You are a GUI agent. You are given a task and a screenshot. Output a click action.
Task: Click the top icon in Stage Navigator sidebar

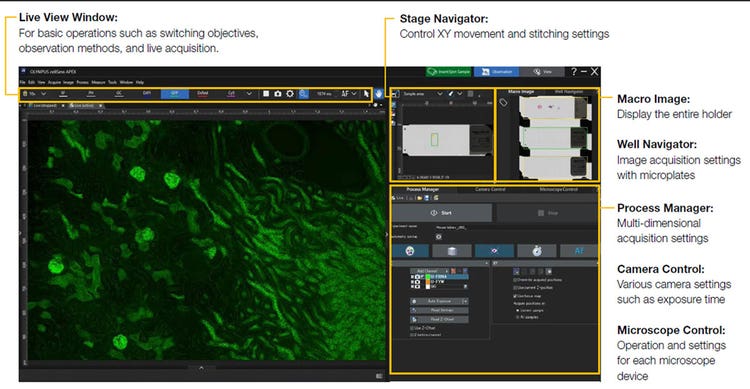(395, 94)
